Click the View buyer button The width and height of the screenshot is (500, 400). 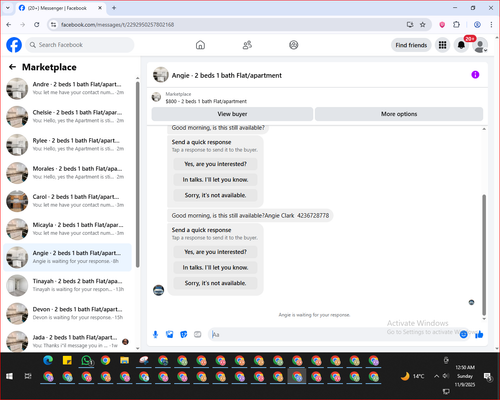tap(232, 114)
